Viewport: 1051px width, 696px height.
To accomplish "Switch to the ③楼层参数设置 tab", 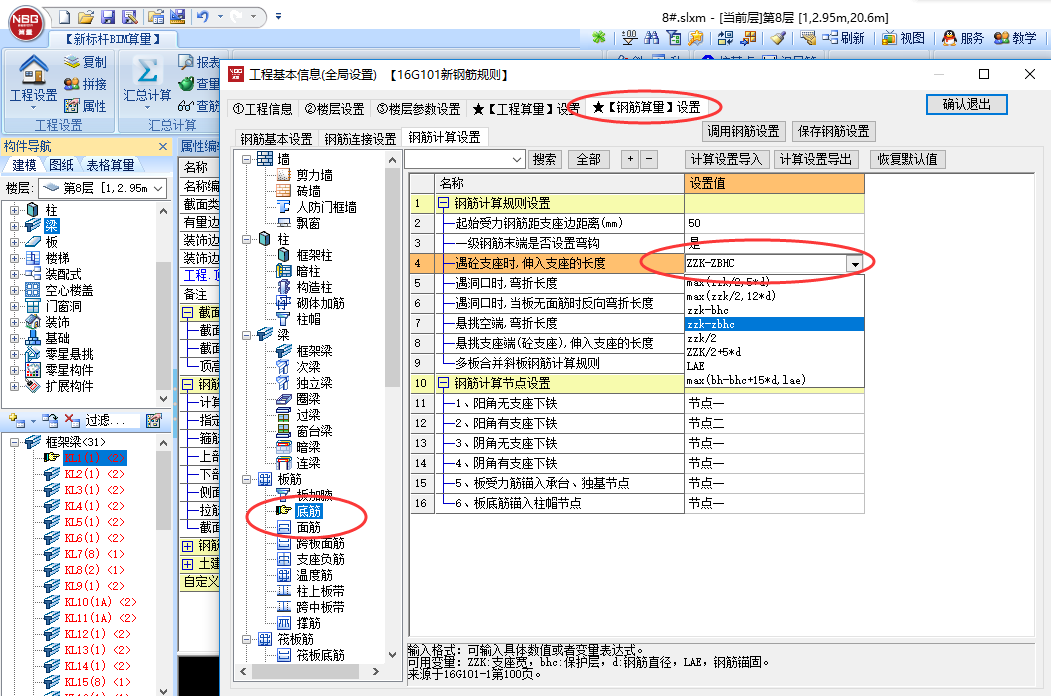I will pos(418,109).
